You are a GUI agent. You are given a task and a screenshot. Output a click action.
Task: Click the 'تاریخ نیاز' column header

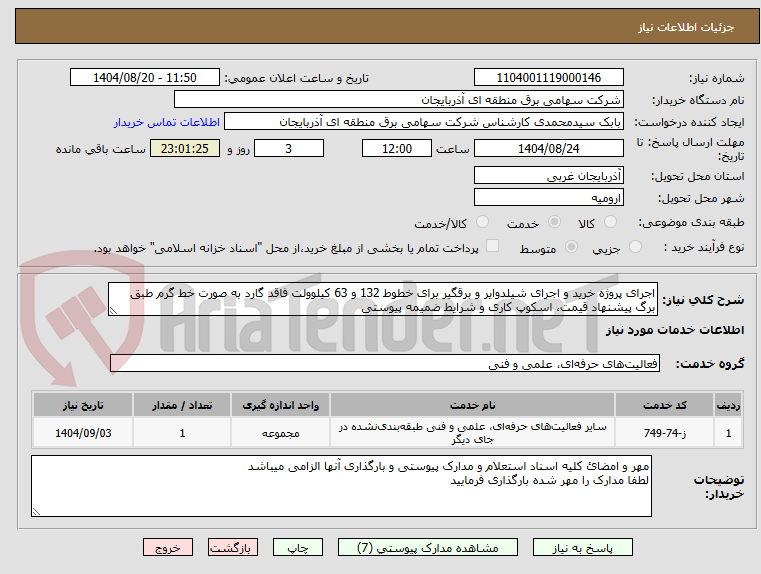click(x=83, y=405)
